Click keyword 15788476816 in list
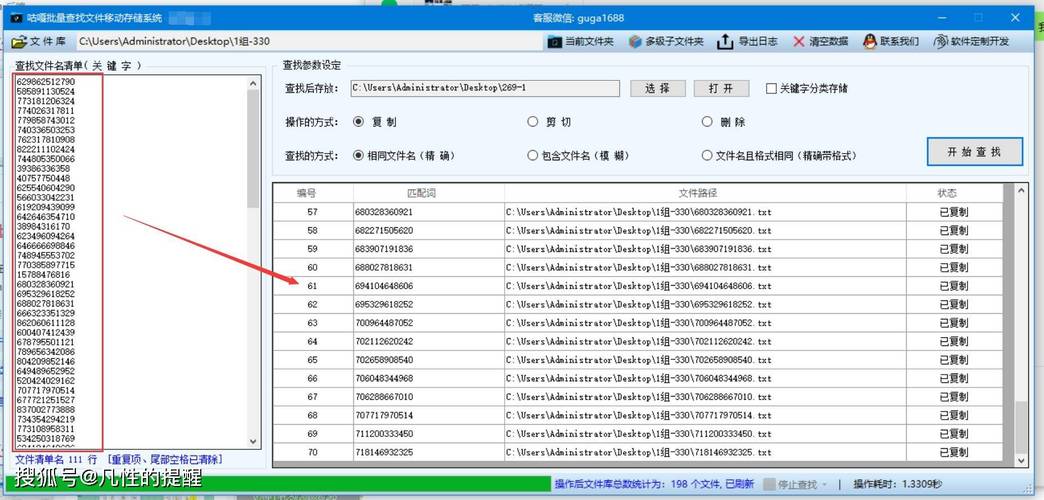 point(43,274)
